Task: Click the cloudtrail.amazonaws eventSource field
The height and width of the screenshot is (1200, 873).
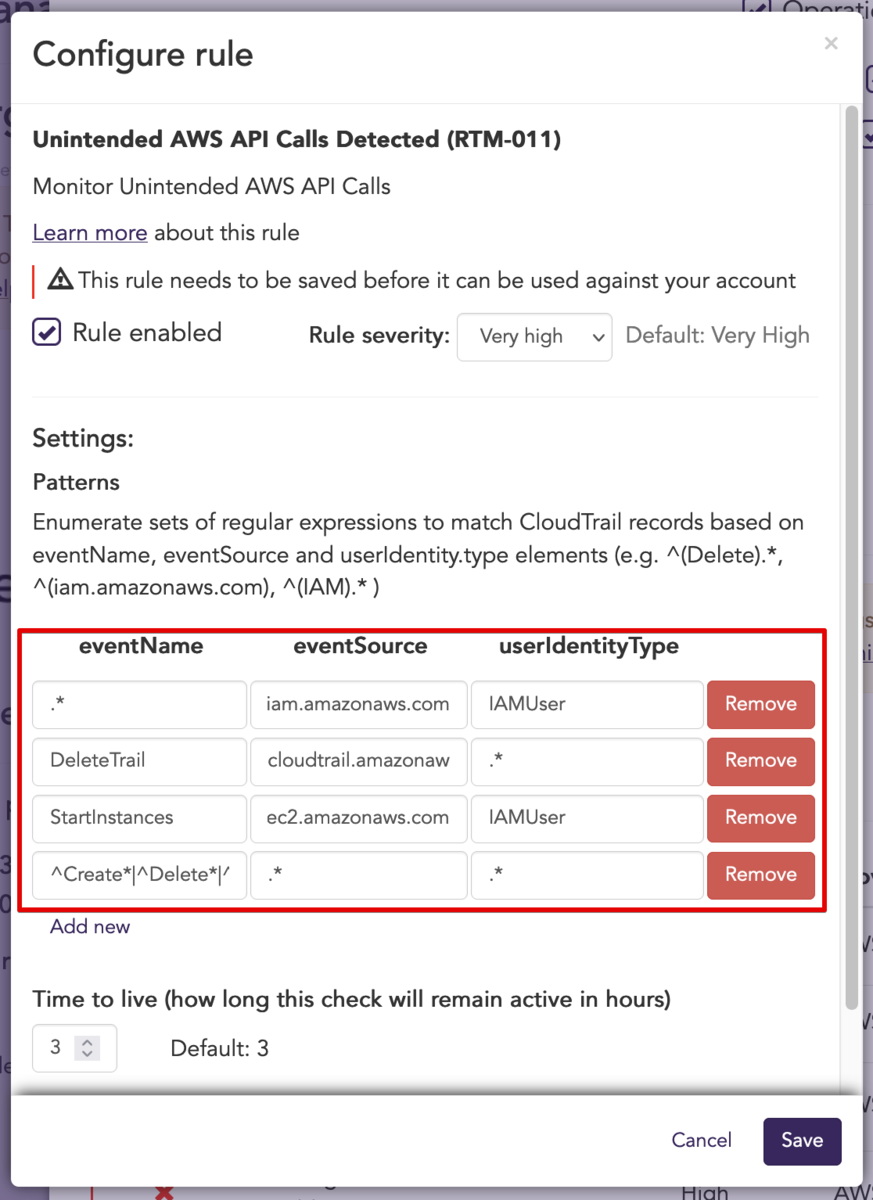Action: [358, 761]
